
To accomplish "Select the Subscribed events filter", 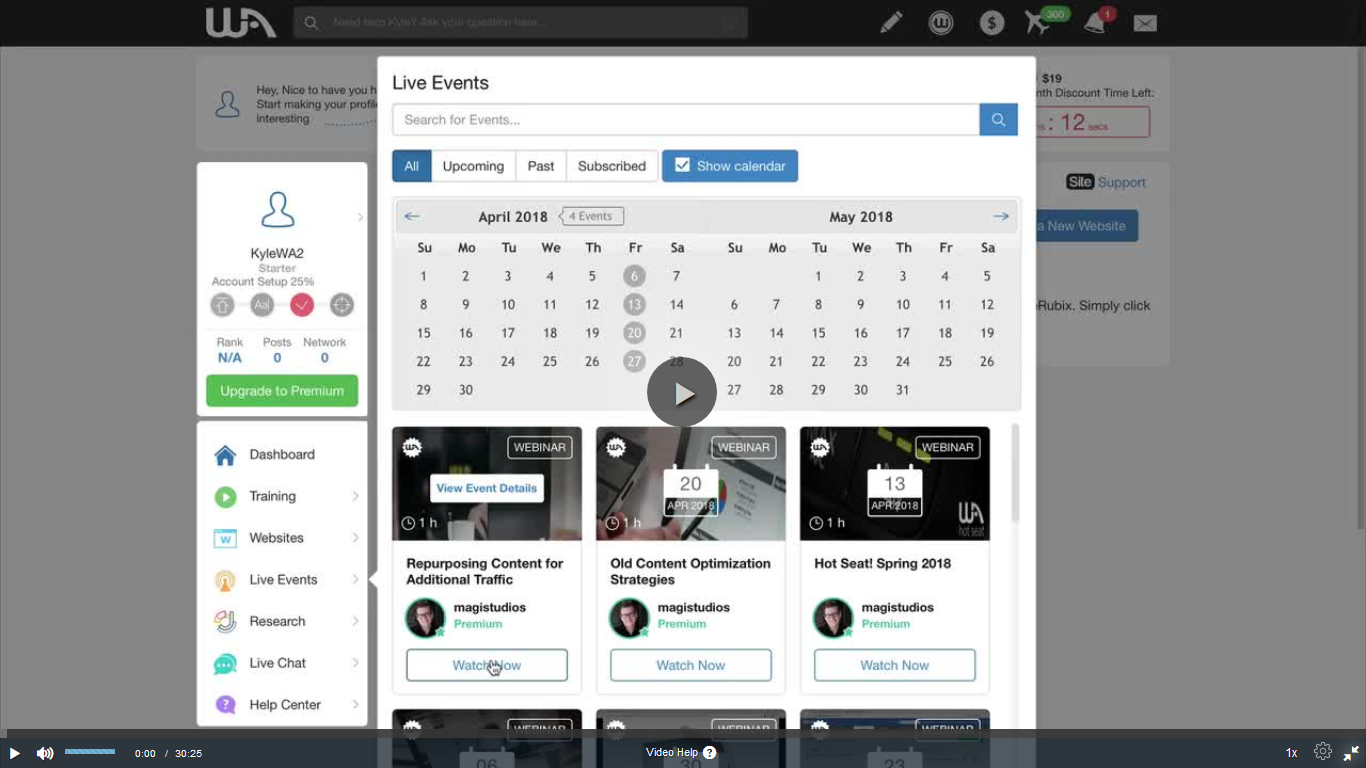I will tap(612, 166).
